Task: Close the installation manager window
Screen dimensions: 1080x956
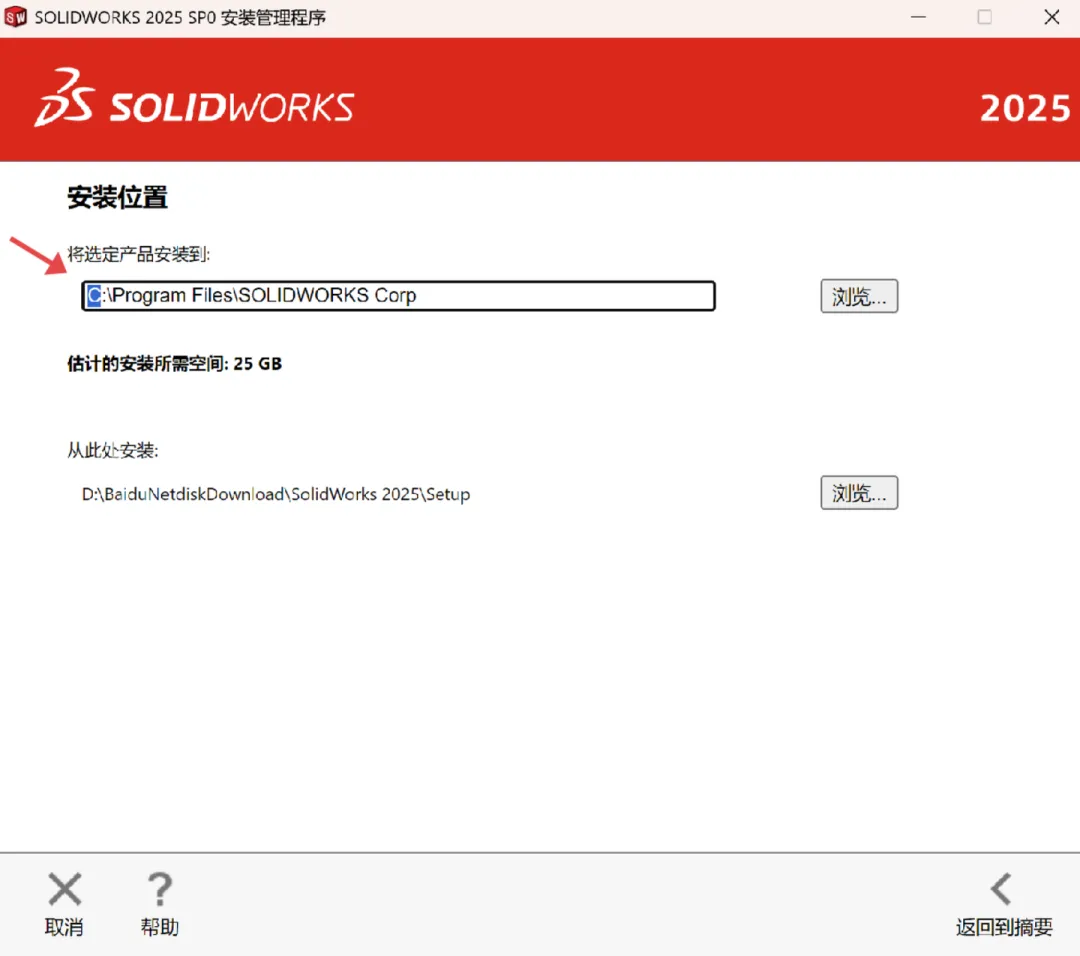Action: 1051,17
